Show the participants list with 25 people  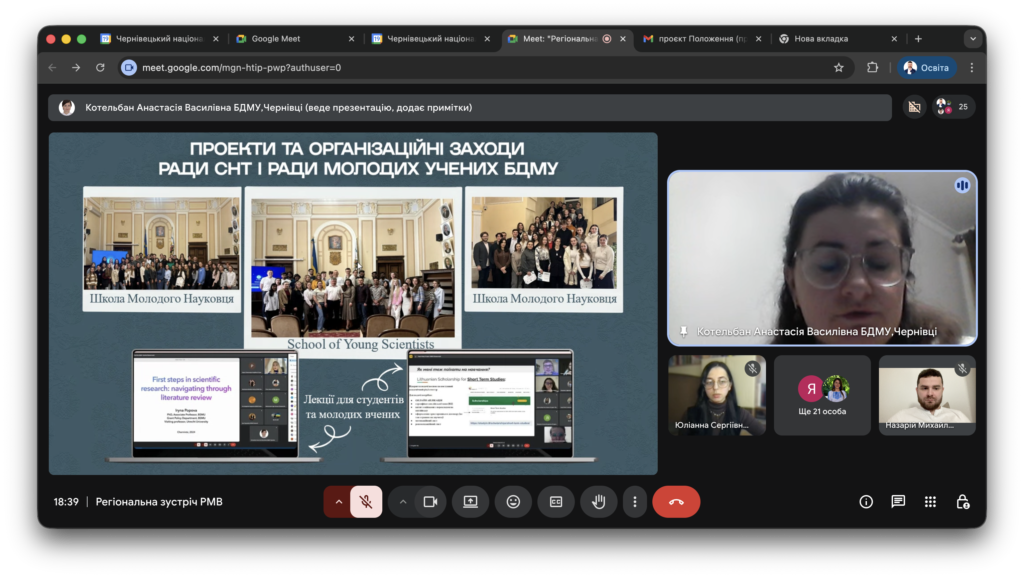tap(953, 107)
